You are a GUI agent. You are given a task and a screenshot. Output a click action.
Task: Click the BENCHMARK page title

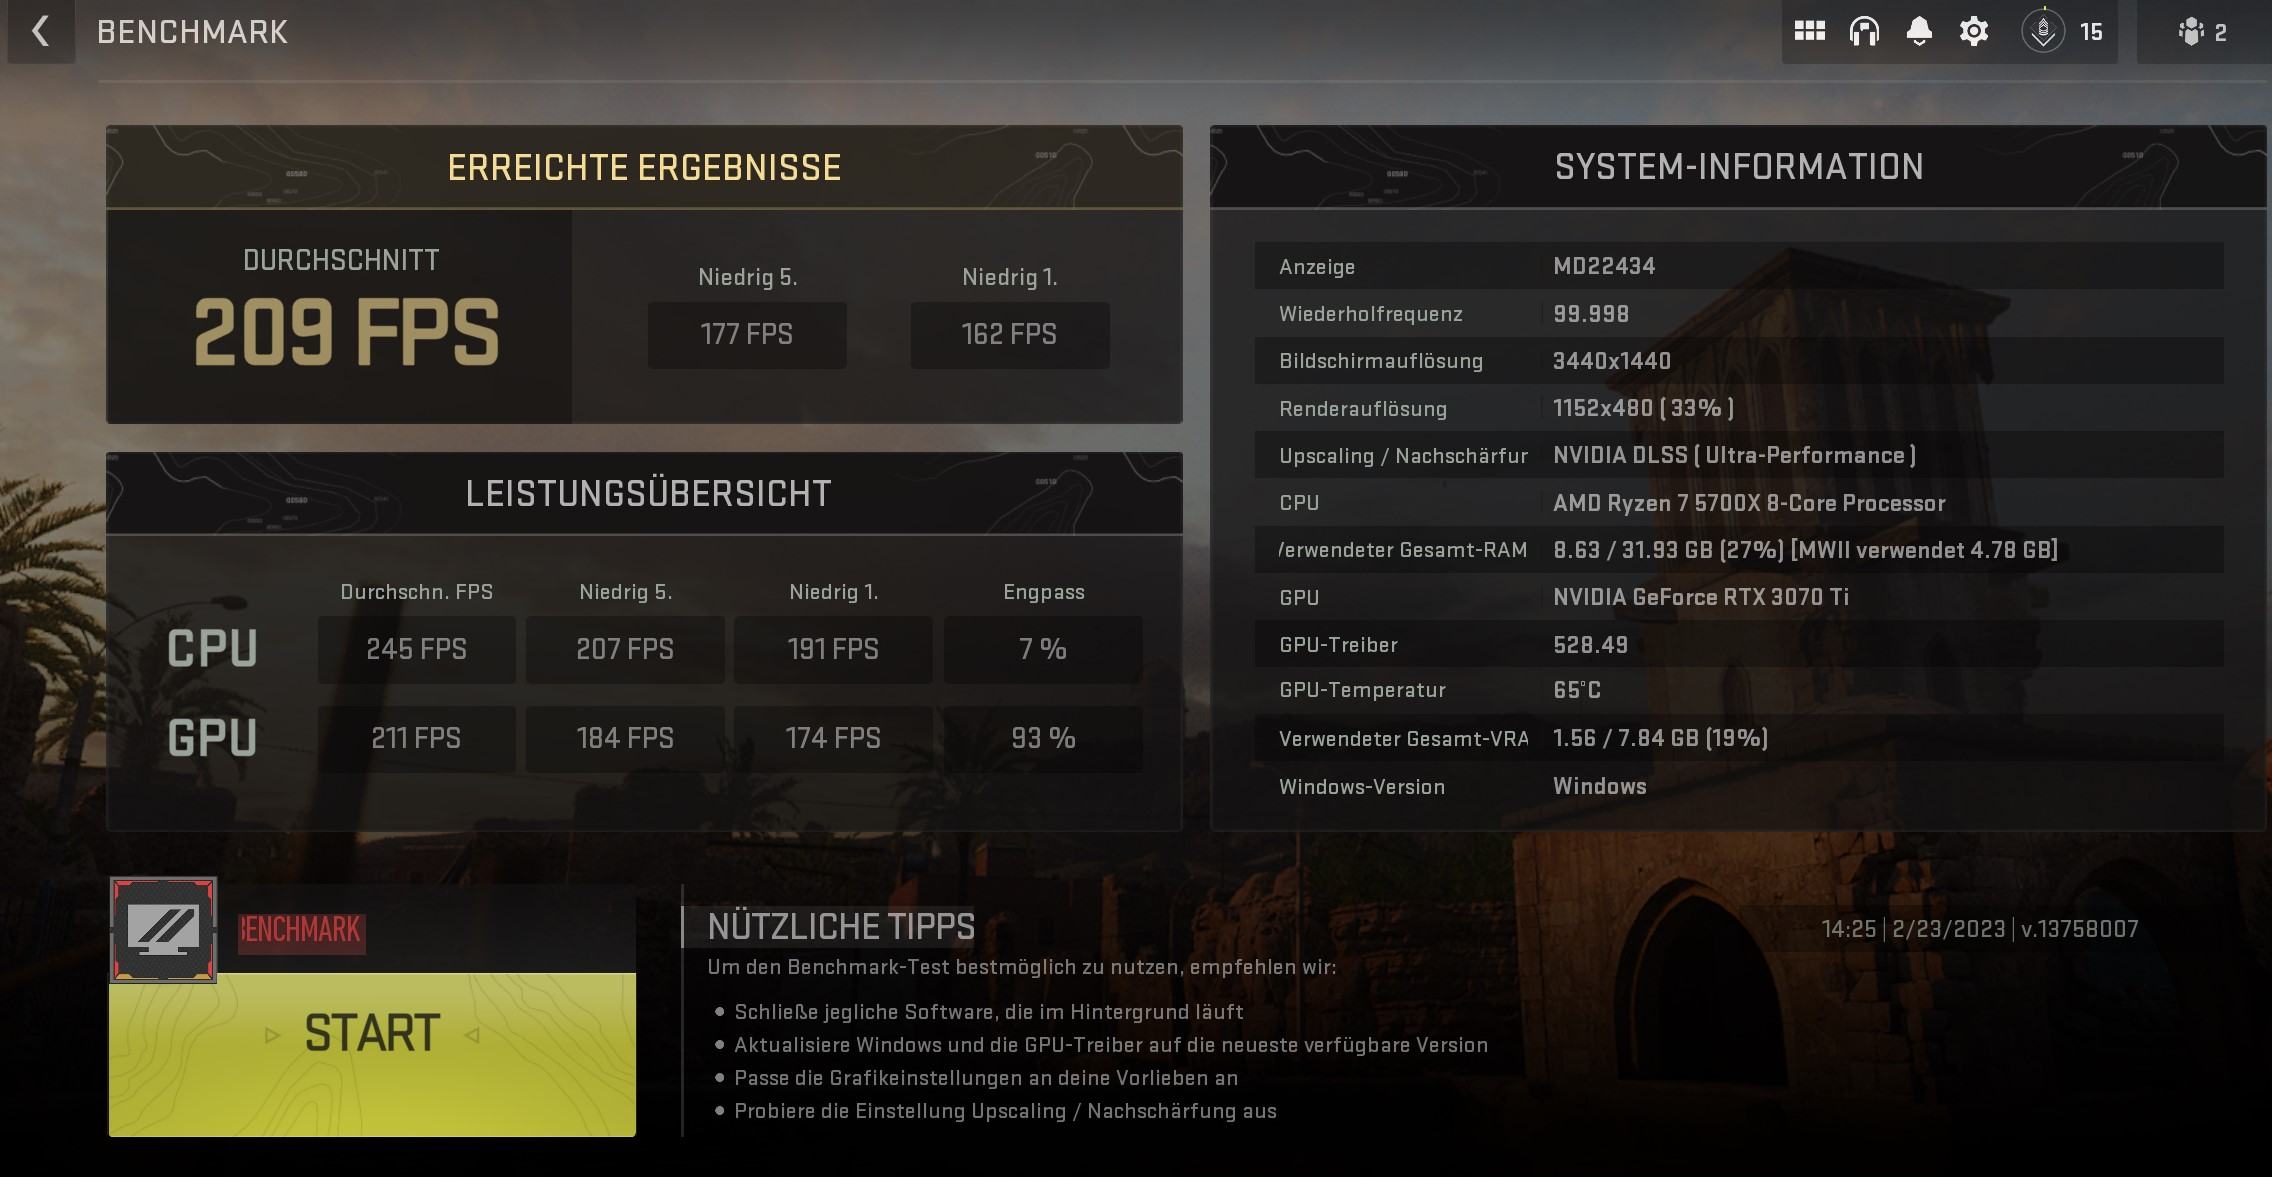[192, 32]
